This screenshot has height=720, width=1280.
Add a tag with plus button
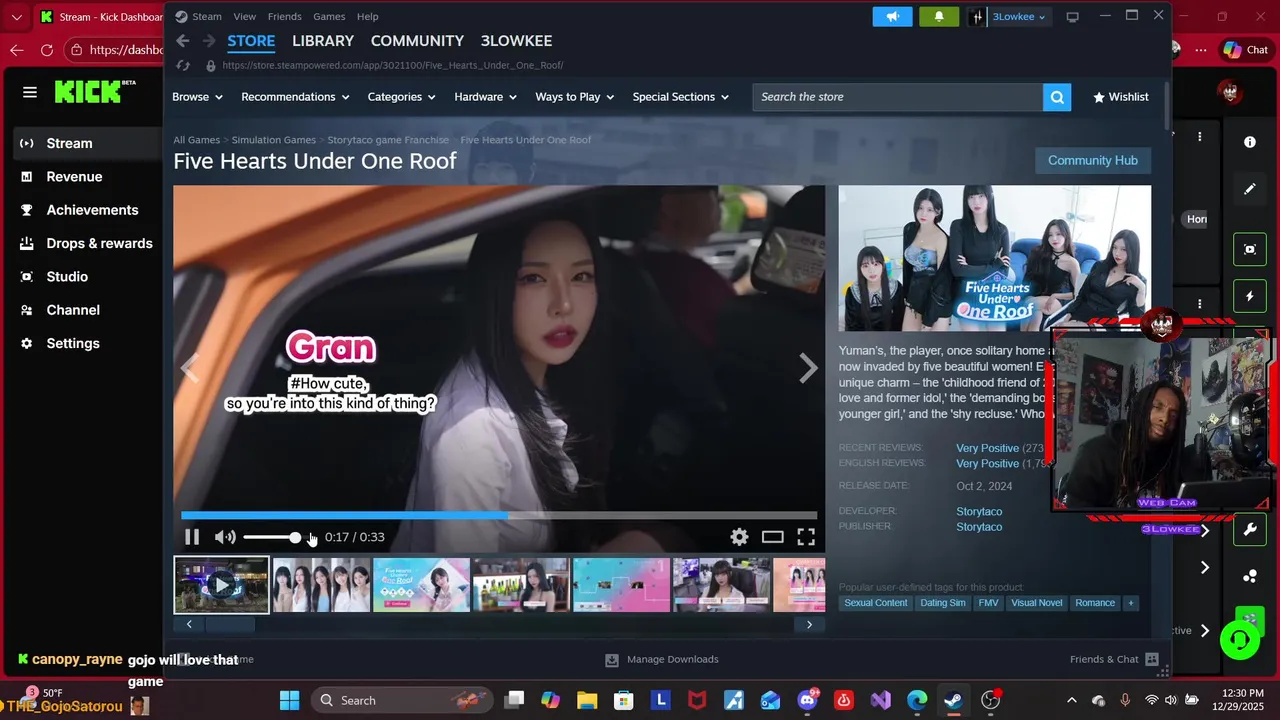point(1131,603)
